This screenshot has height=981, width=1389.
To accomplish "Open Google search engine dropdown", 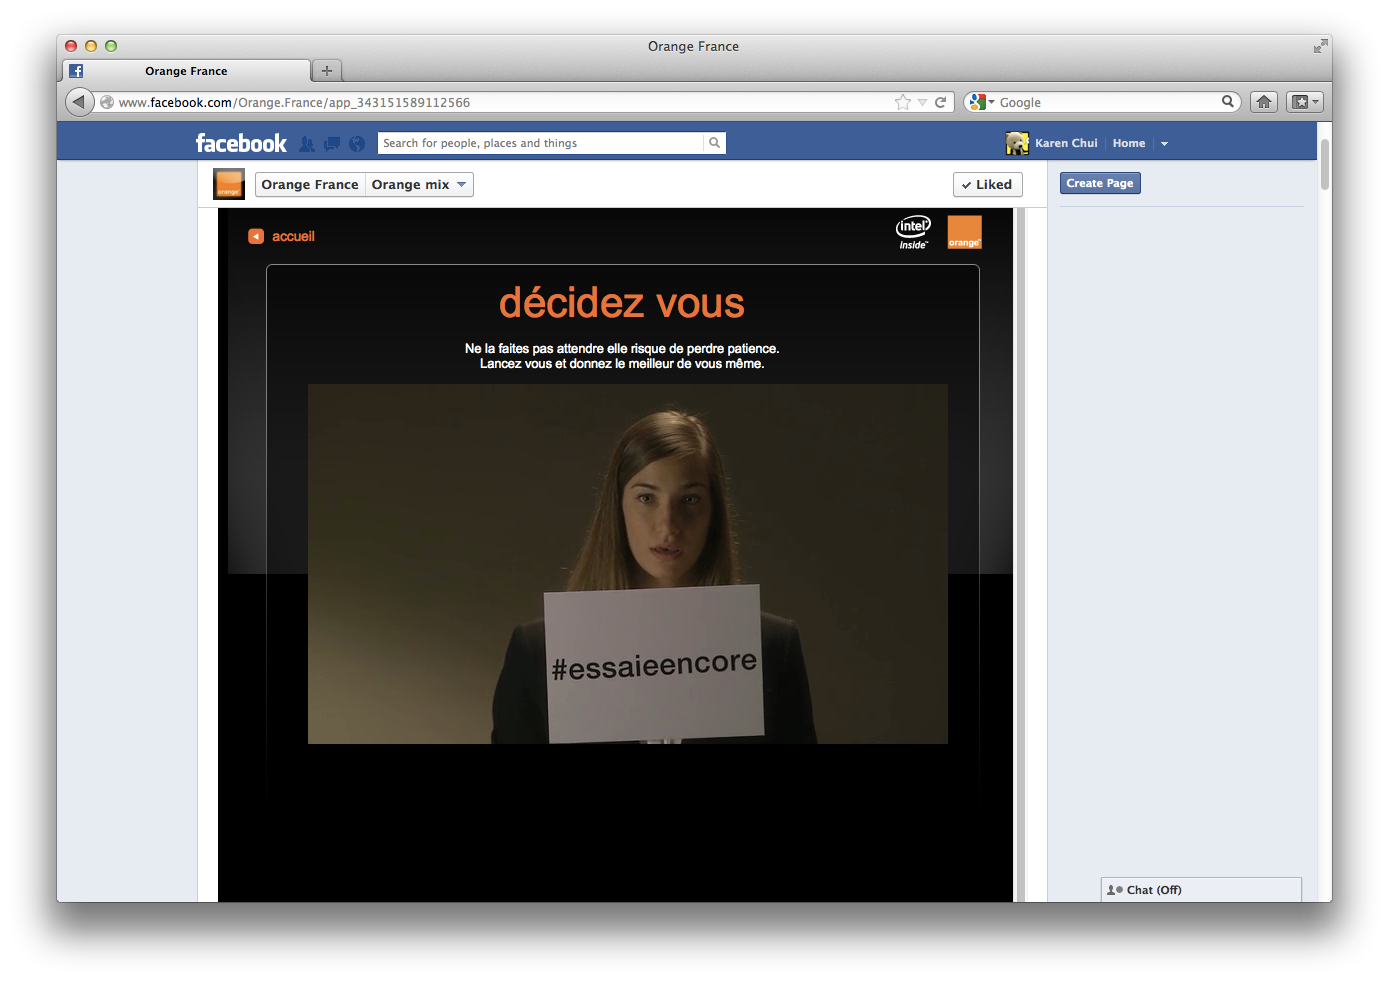I will pyautogui.click(x=981, y=102).
